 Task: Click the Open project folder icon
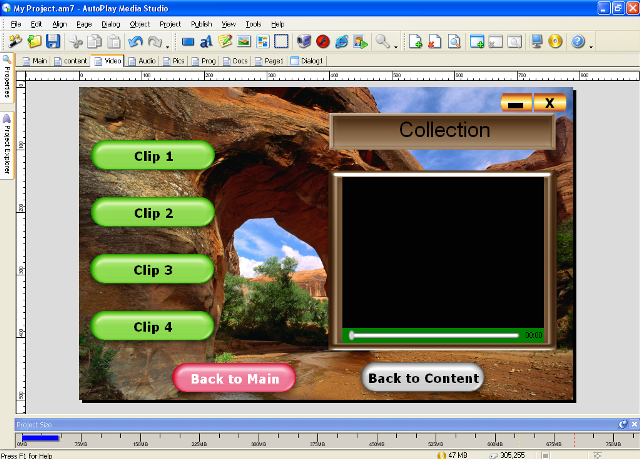coord(35,42)
